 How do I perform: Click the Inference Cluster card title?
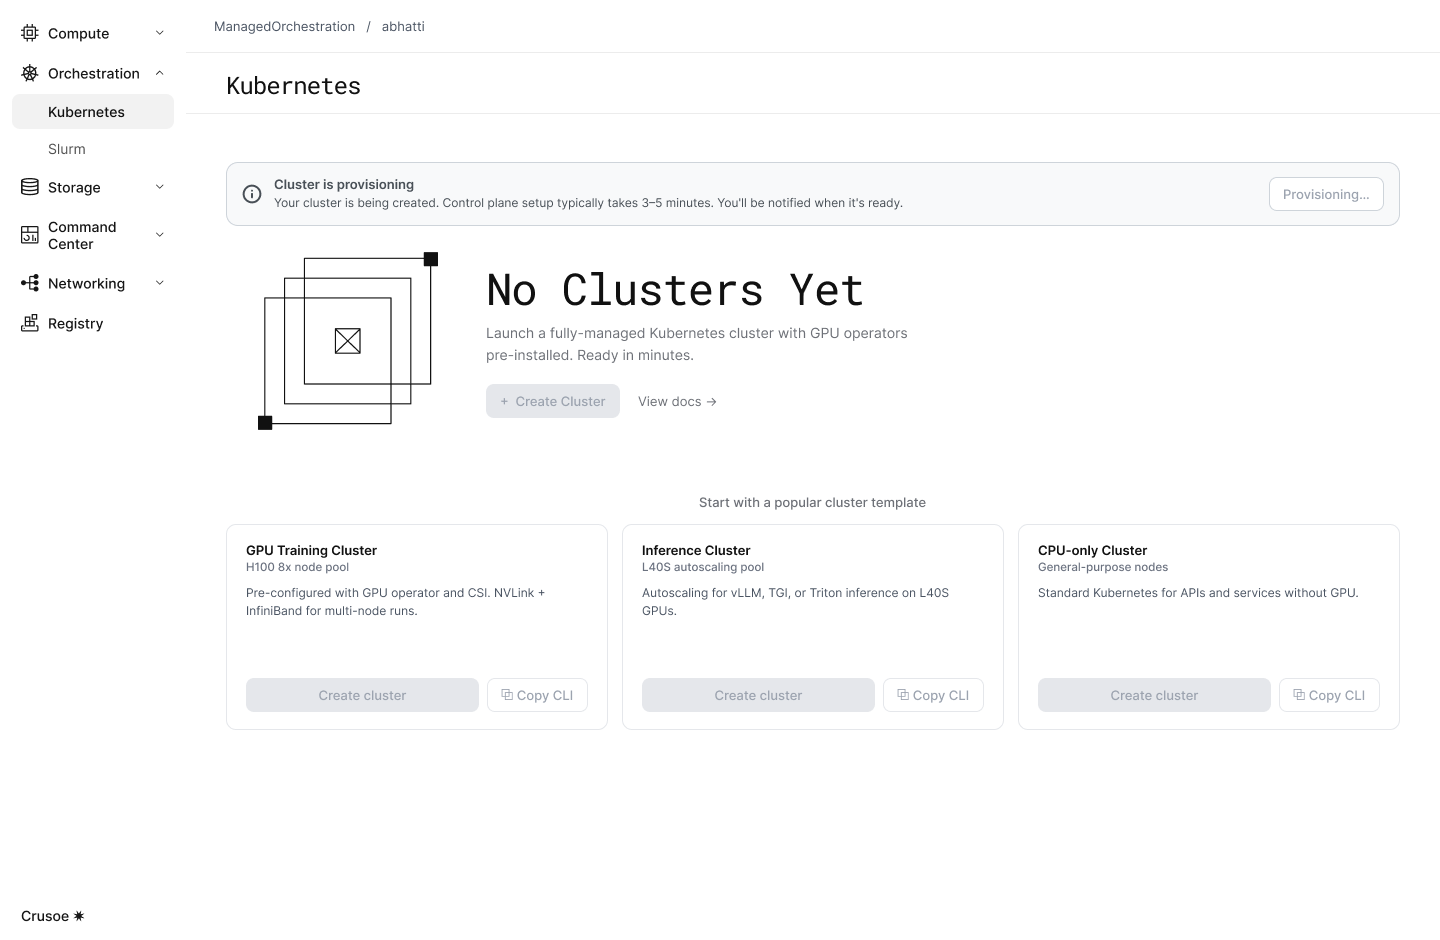(696, 550)
